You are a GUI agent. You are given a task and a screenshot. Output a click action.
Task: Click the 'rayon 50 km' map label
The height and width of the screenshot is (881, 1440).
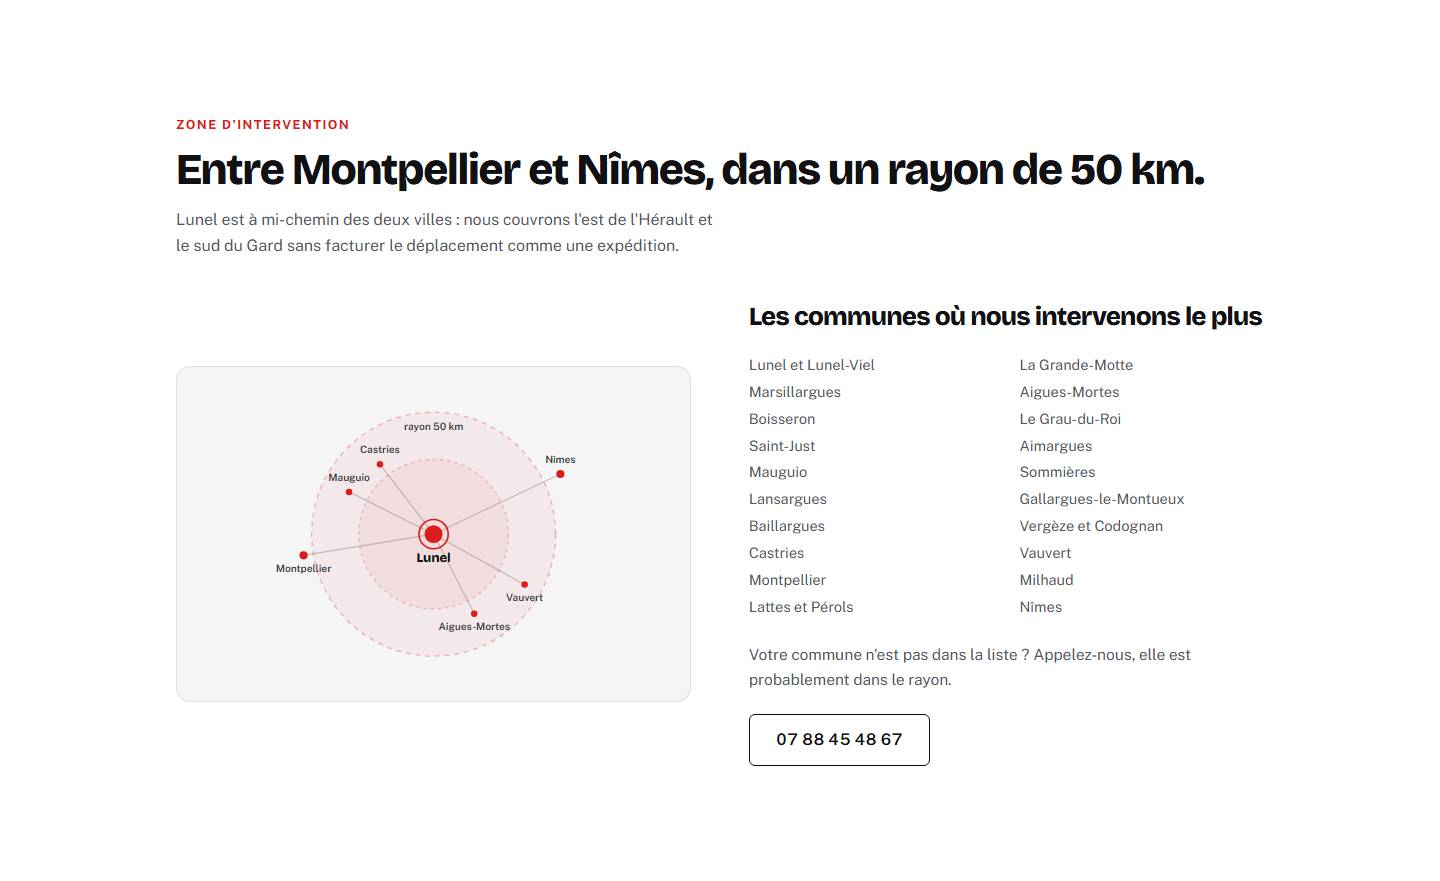(433, 426)
